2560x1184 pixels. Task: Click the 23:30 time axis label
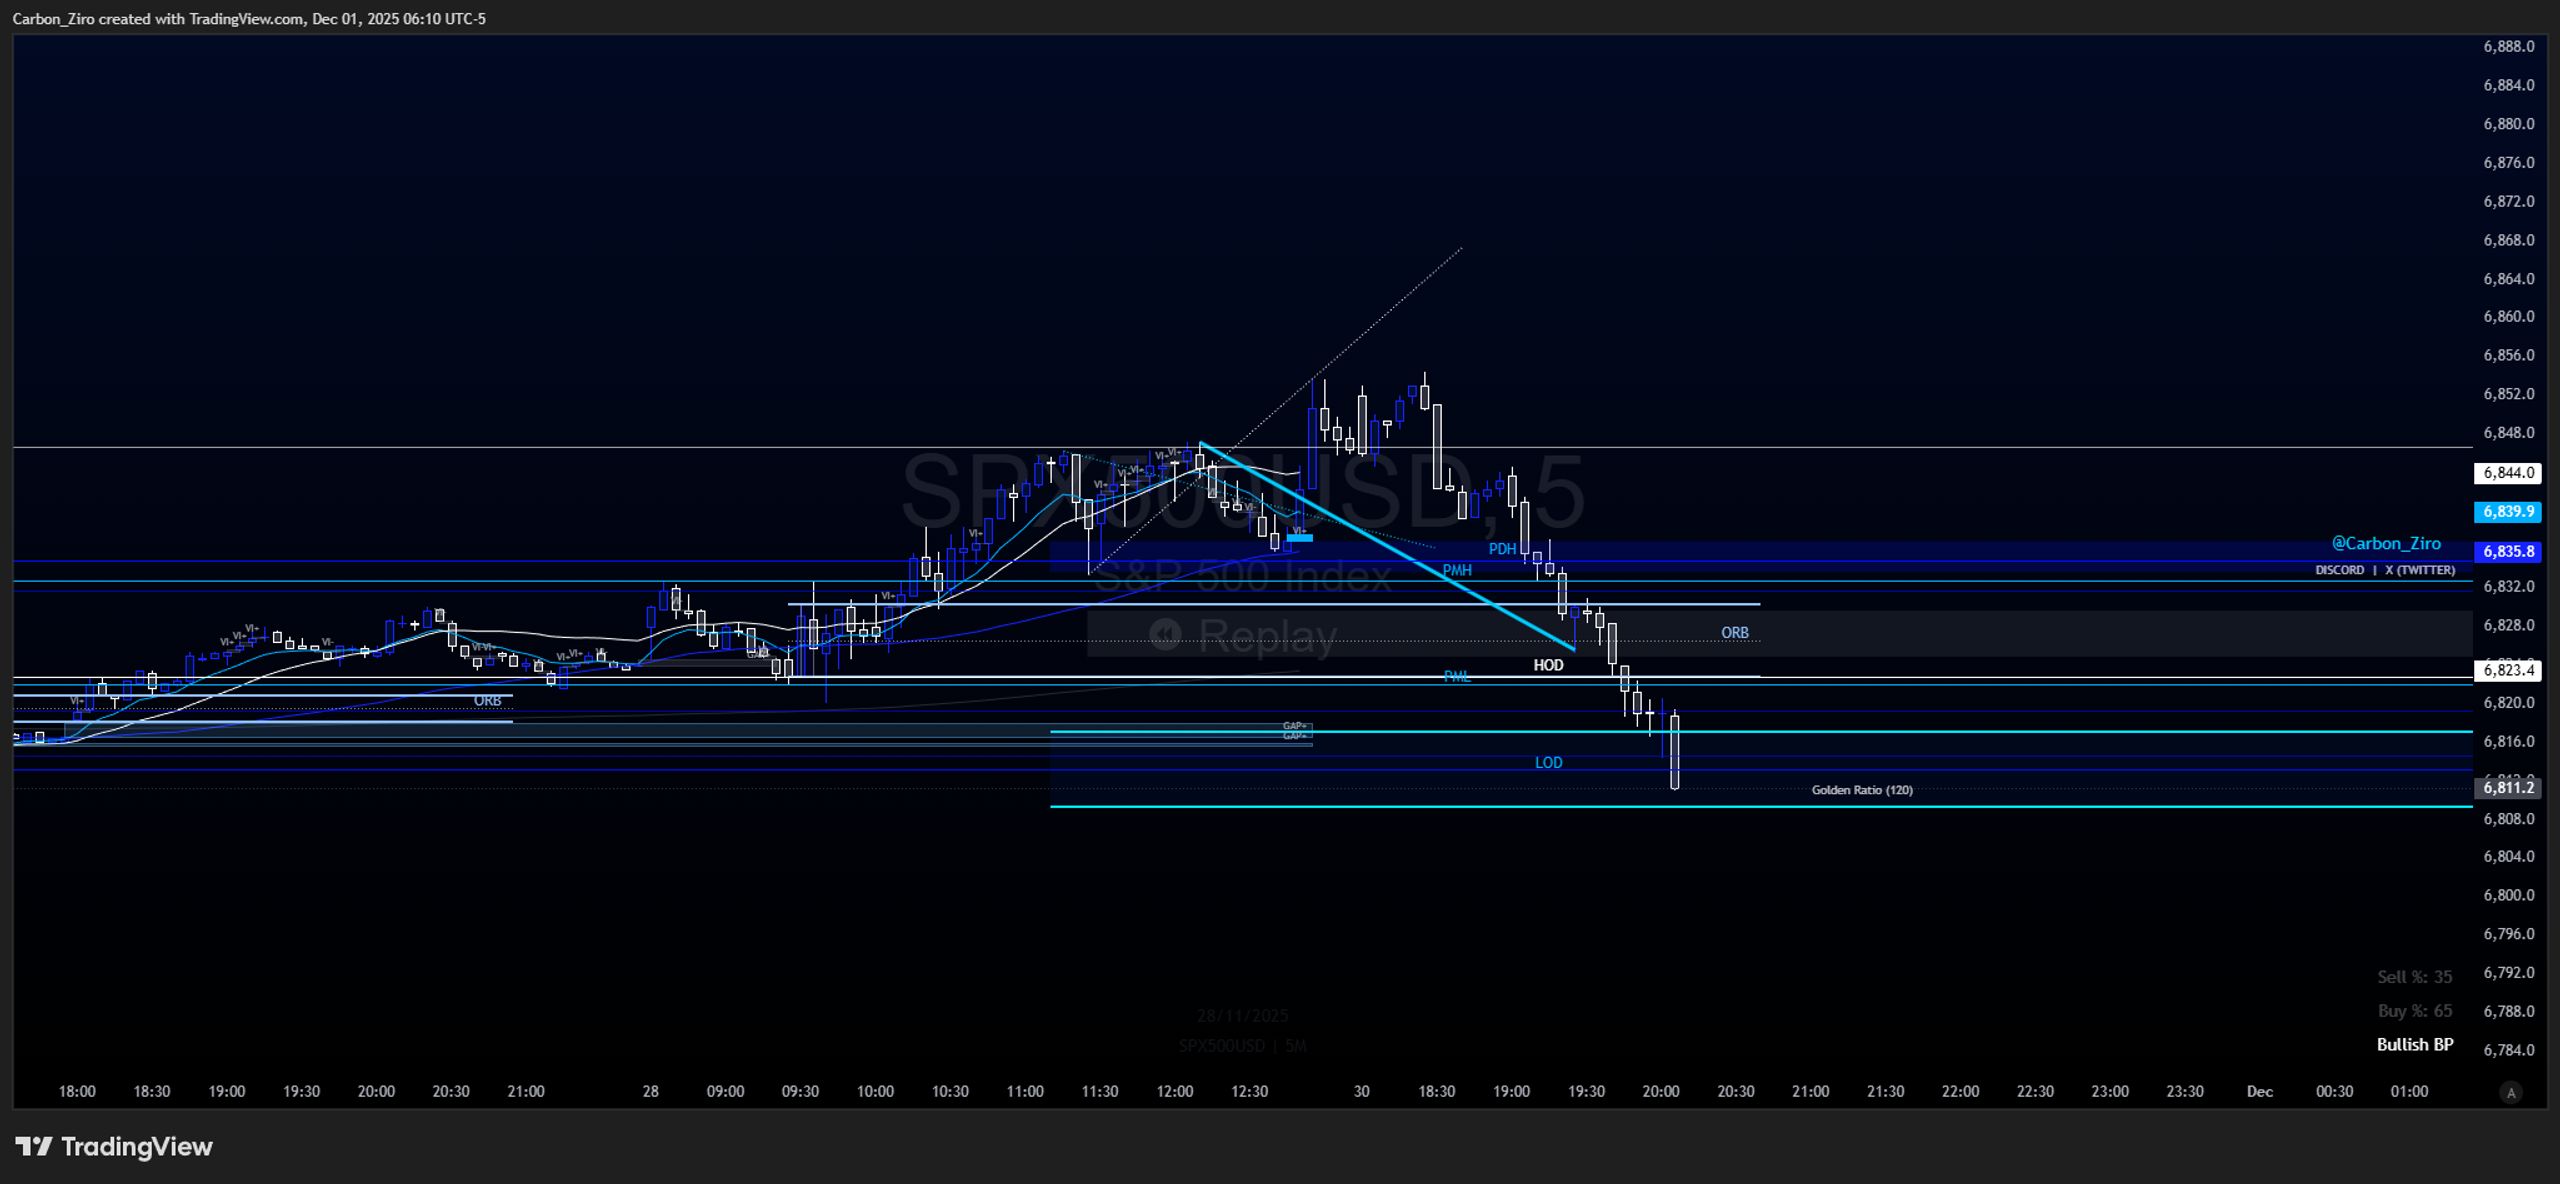coord(2185,1092)
